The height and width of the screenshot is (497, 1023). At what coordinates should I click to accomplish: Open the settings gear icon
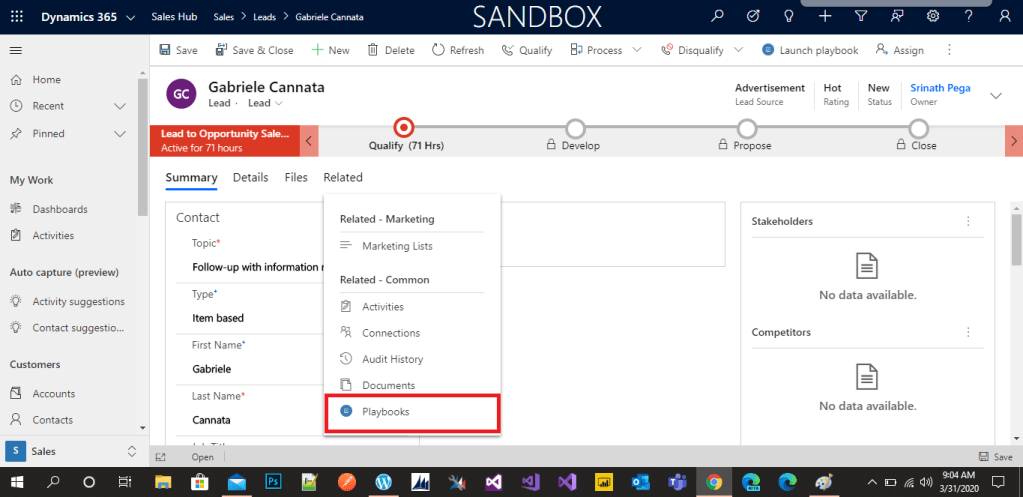933,16
